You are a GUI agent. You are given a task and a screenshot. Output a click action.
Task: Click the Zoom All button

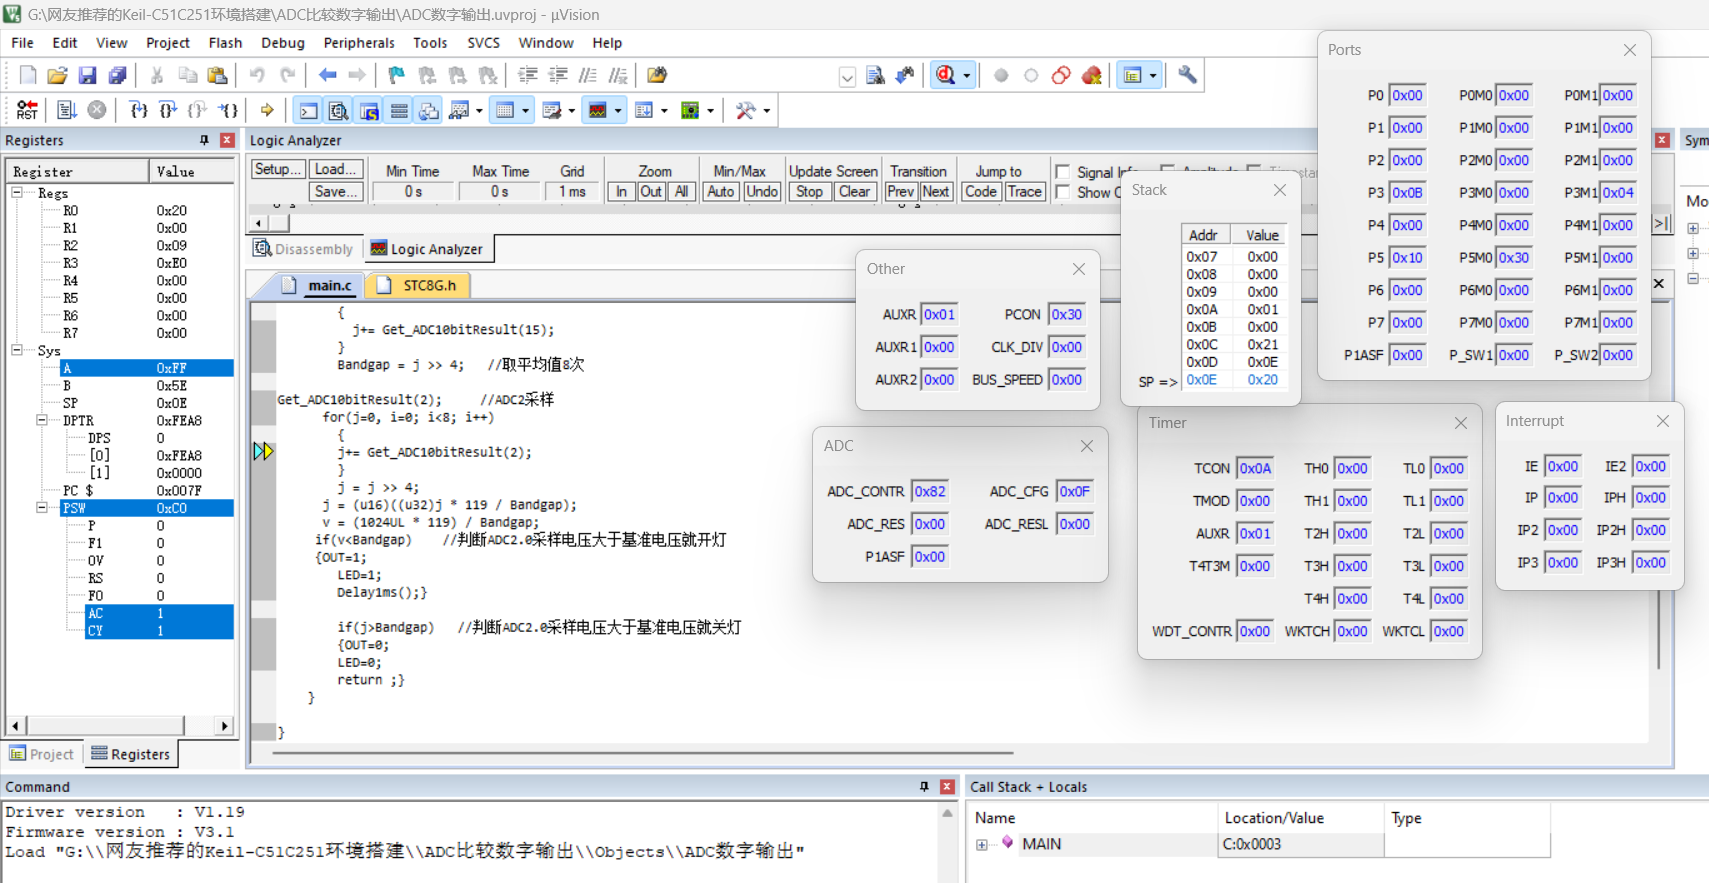tap(681, 192)
